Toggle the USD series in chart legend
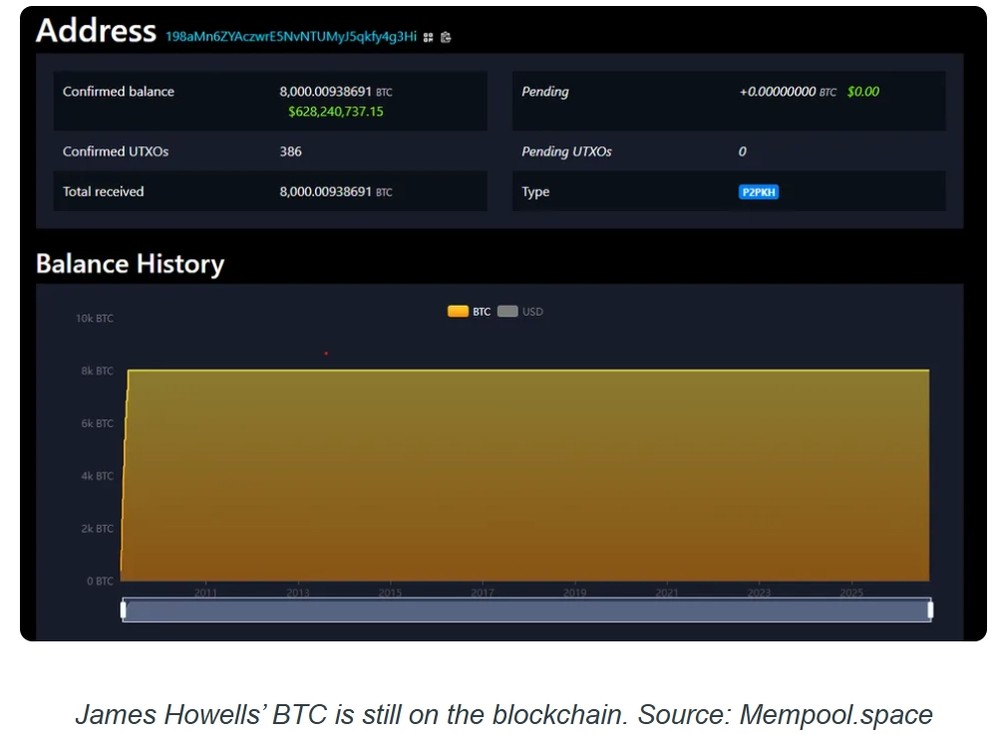 click(520, 311)
